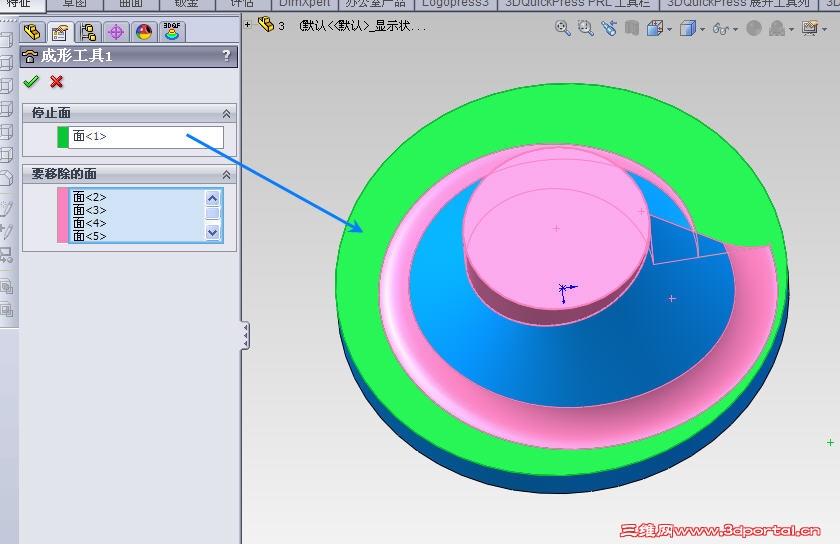This screenshot has width=840, height=544.
Task: Switch to the PropertyManager tab
Action: point(59,32)
